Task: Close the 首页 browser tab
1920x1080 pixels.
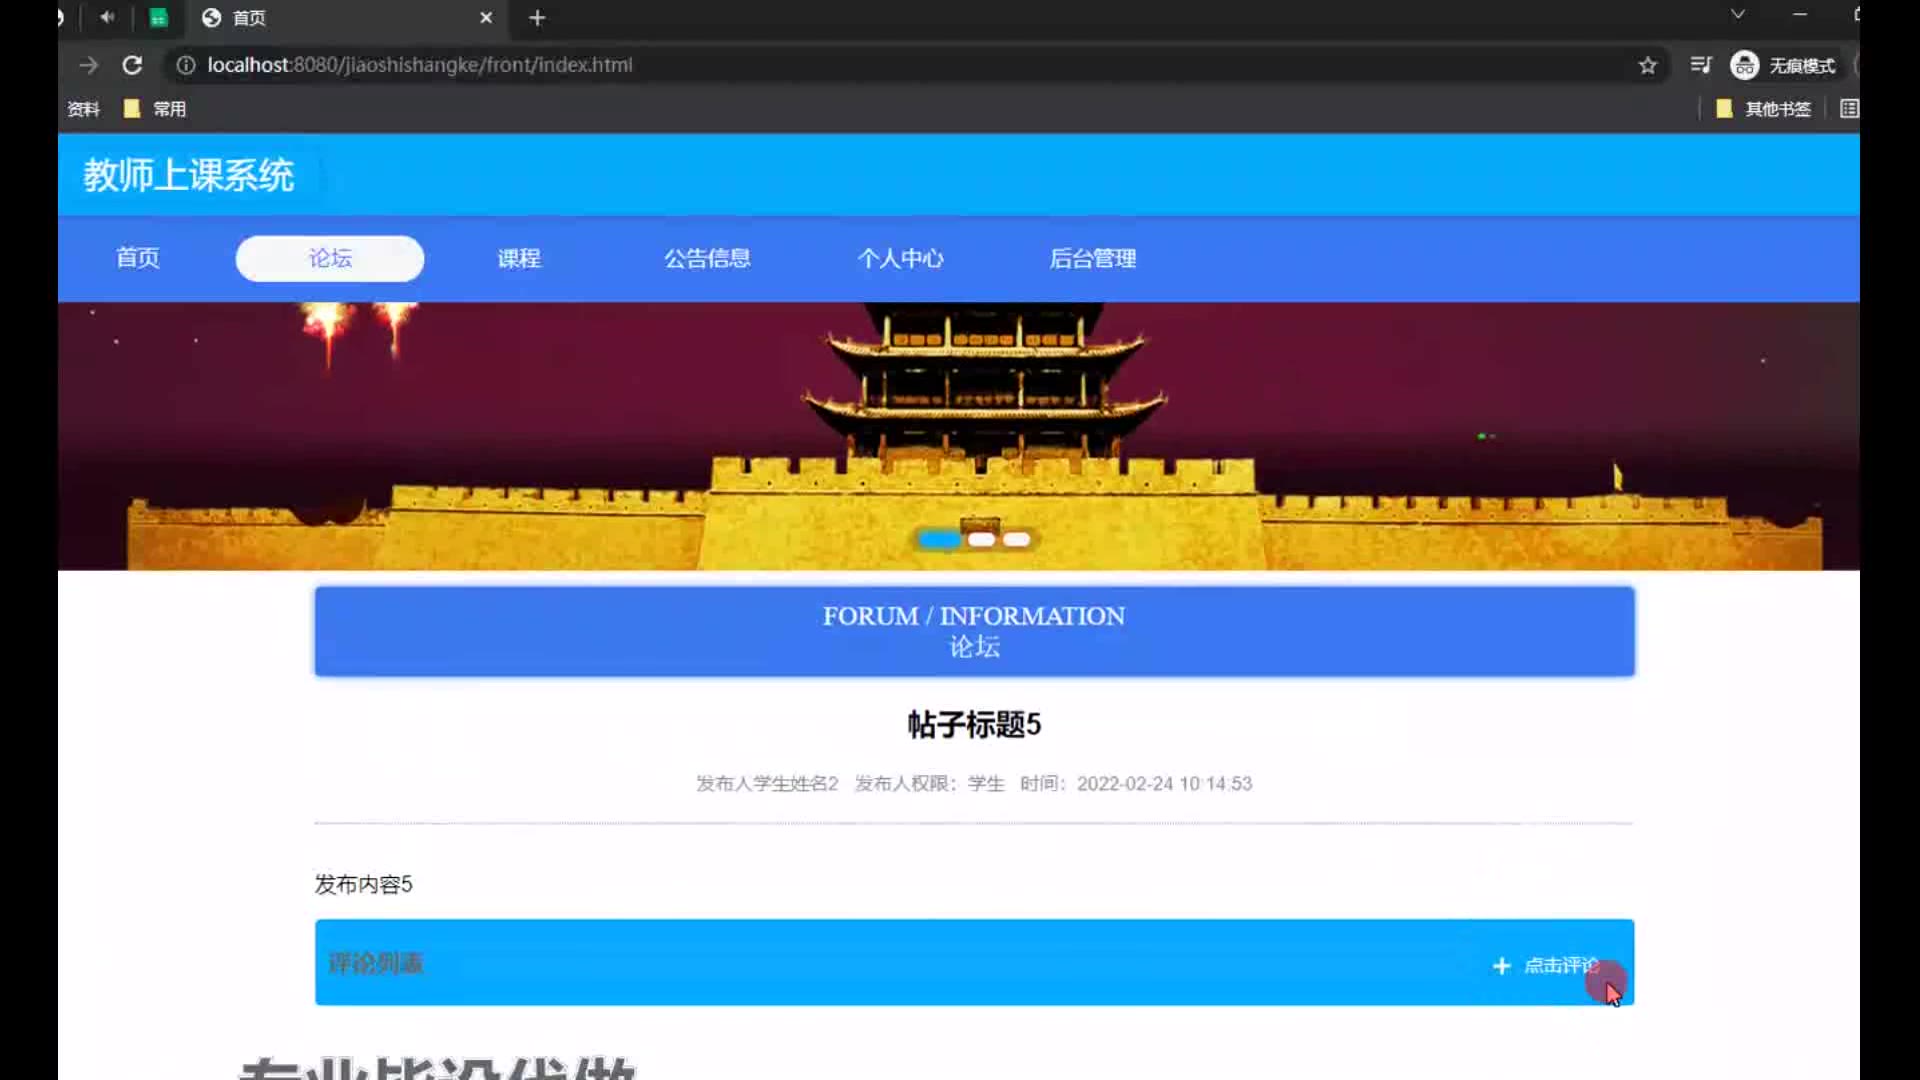Action: point(486,18)
